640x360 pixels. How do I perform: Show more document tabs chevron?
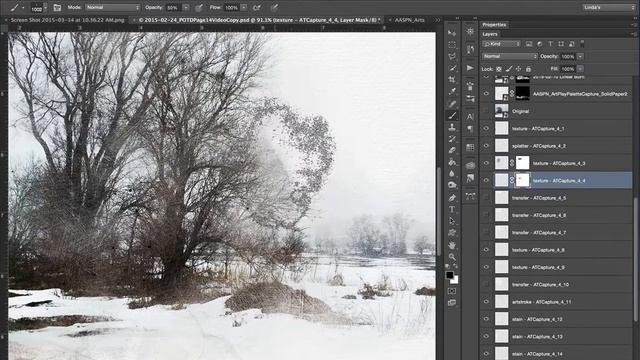click(438, 20)
